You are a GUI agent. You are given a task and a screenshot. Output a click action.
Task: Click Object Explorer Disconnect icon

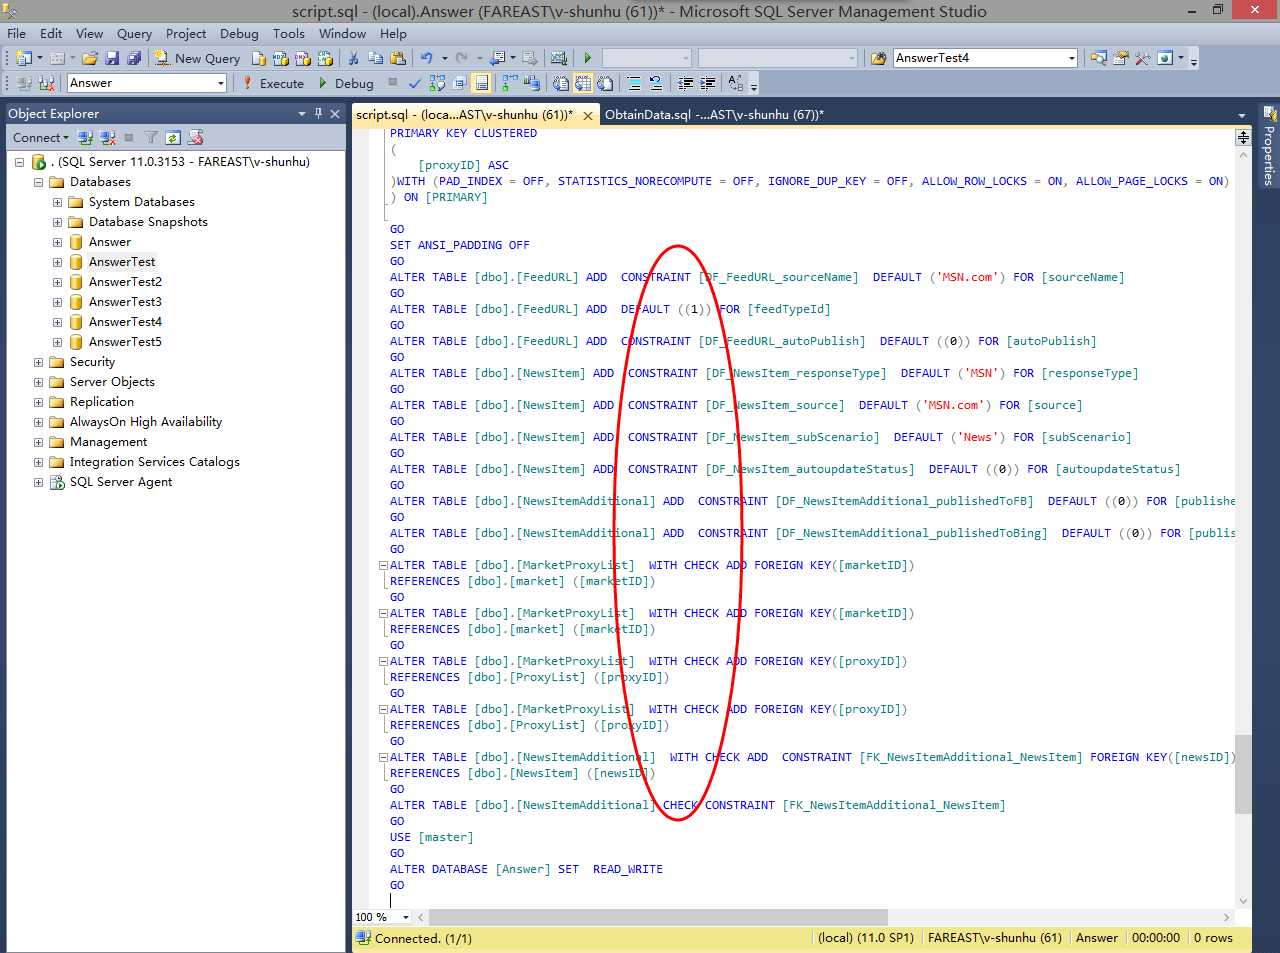tap(107, 138)
